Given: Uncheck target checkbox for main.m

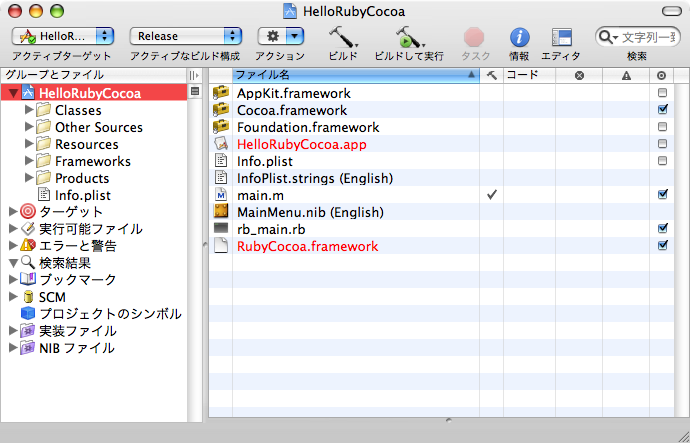Looking at the screenshot, I should pyautogui.click(x=662, y=194).
